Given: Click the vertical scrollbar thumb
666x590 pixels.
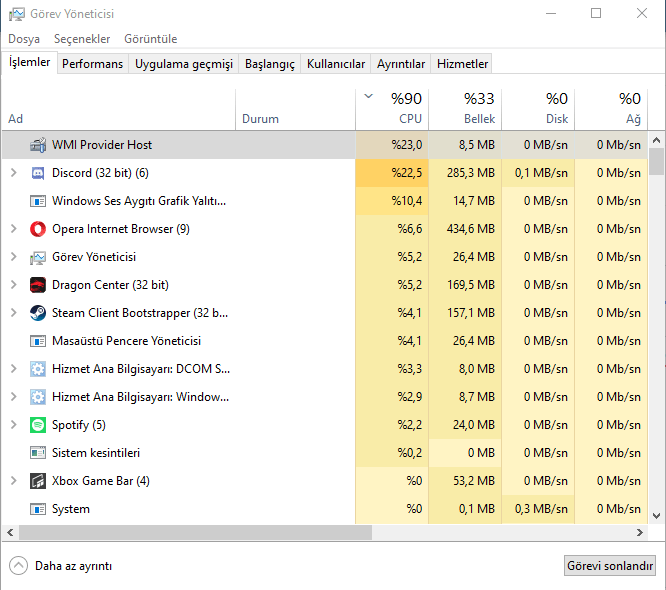Looking at the screenshot, I should point(656,161).
